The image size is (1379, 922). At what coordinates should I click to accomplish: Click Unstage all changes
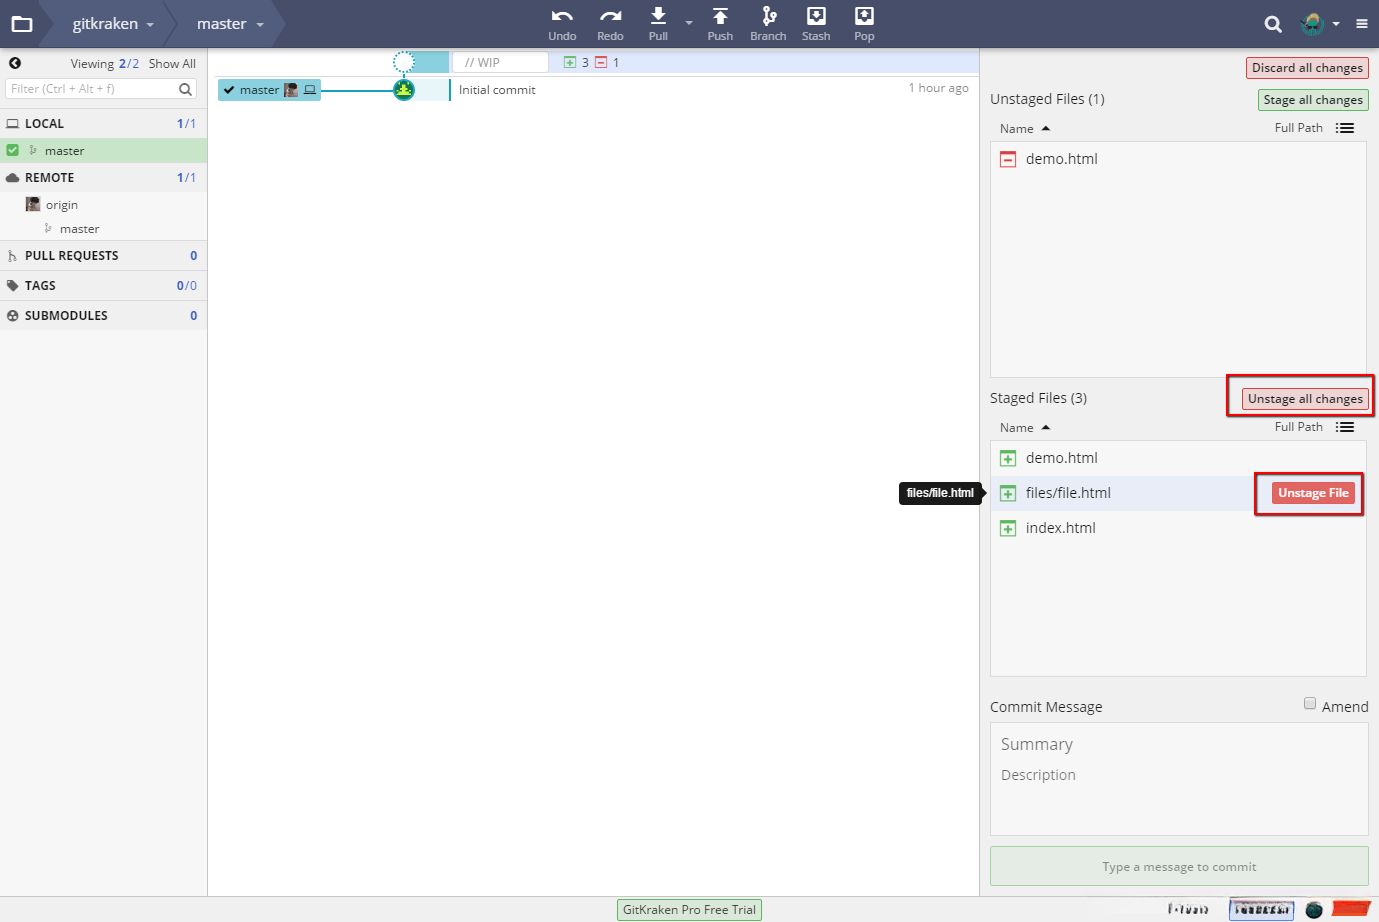pyautogui.click(x=1305, y=399)
